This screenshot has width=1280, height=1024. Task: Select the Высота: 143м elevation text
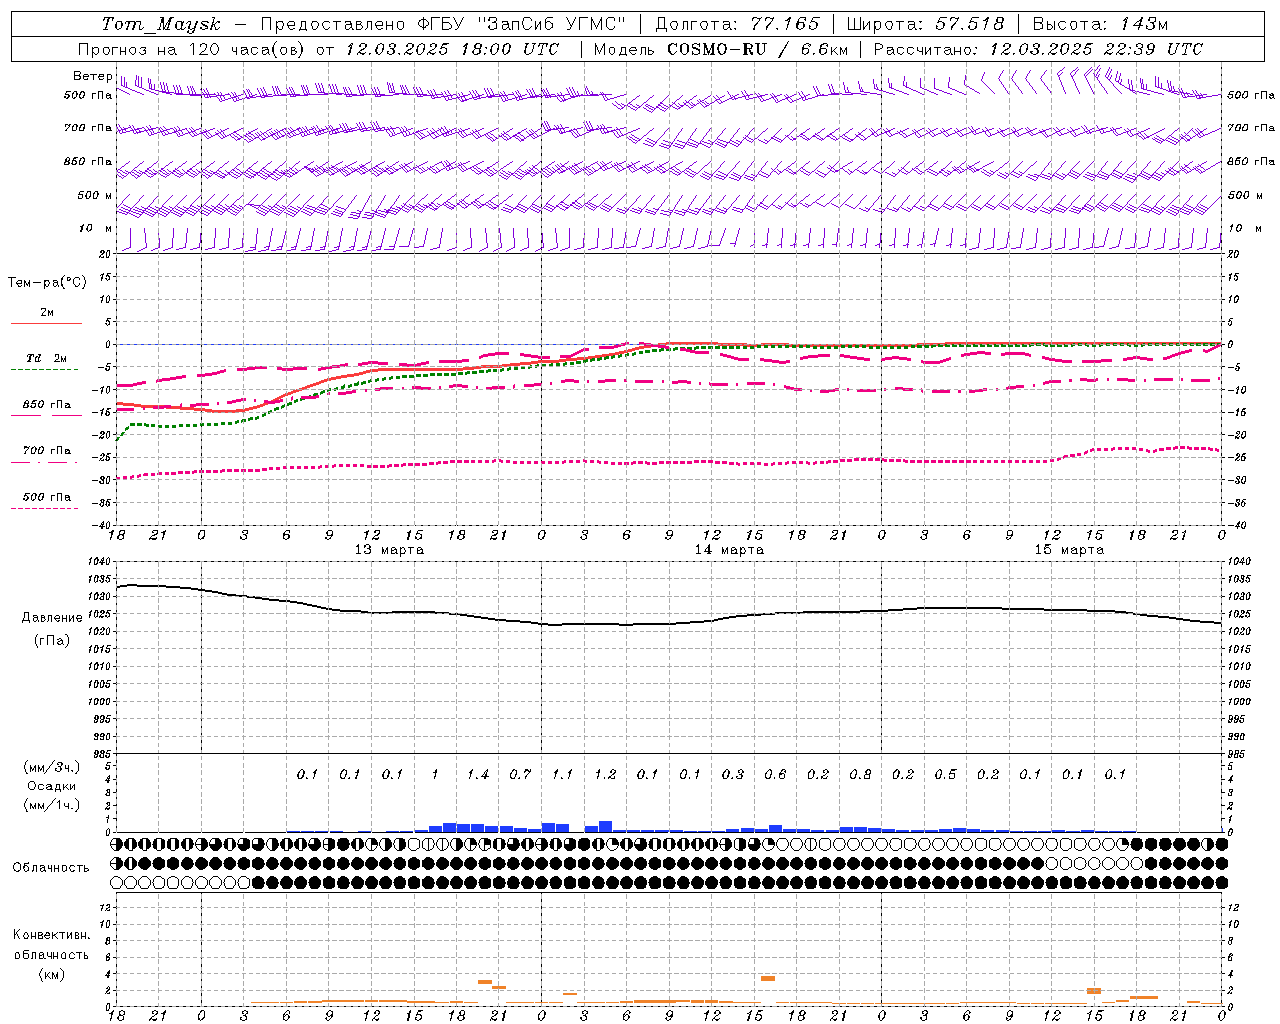click(x=1100, y=24)
